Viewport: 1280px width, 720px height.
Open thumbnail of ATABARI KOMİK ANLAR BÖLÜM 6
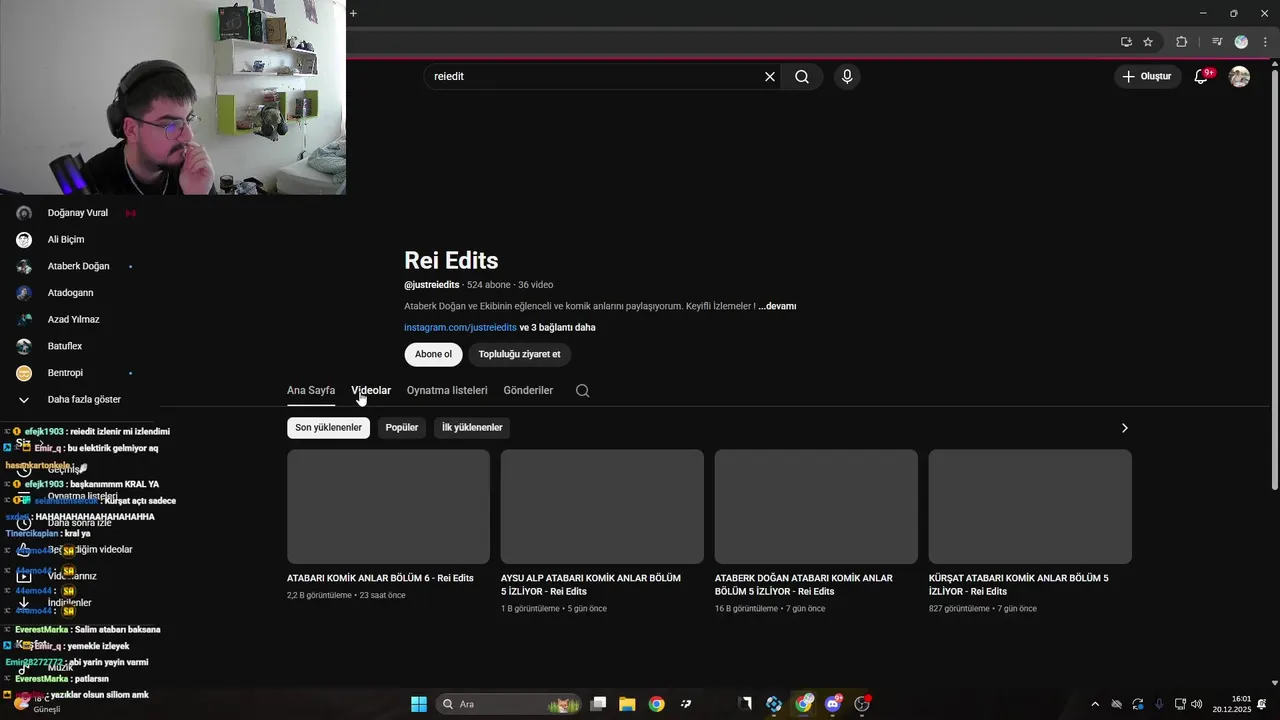click(388, 506)
